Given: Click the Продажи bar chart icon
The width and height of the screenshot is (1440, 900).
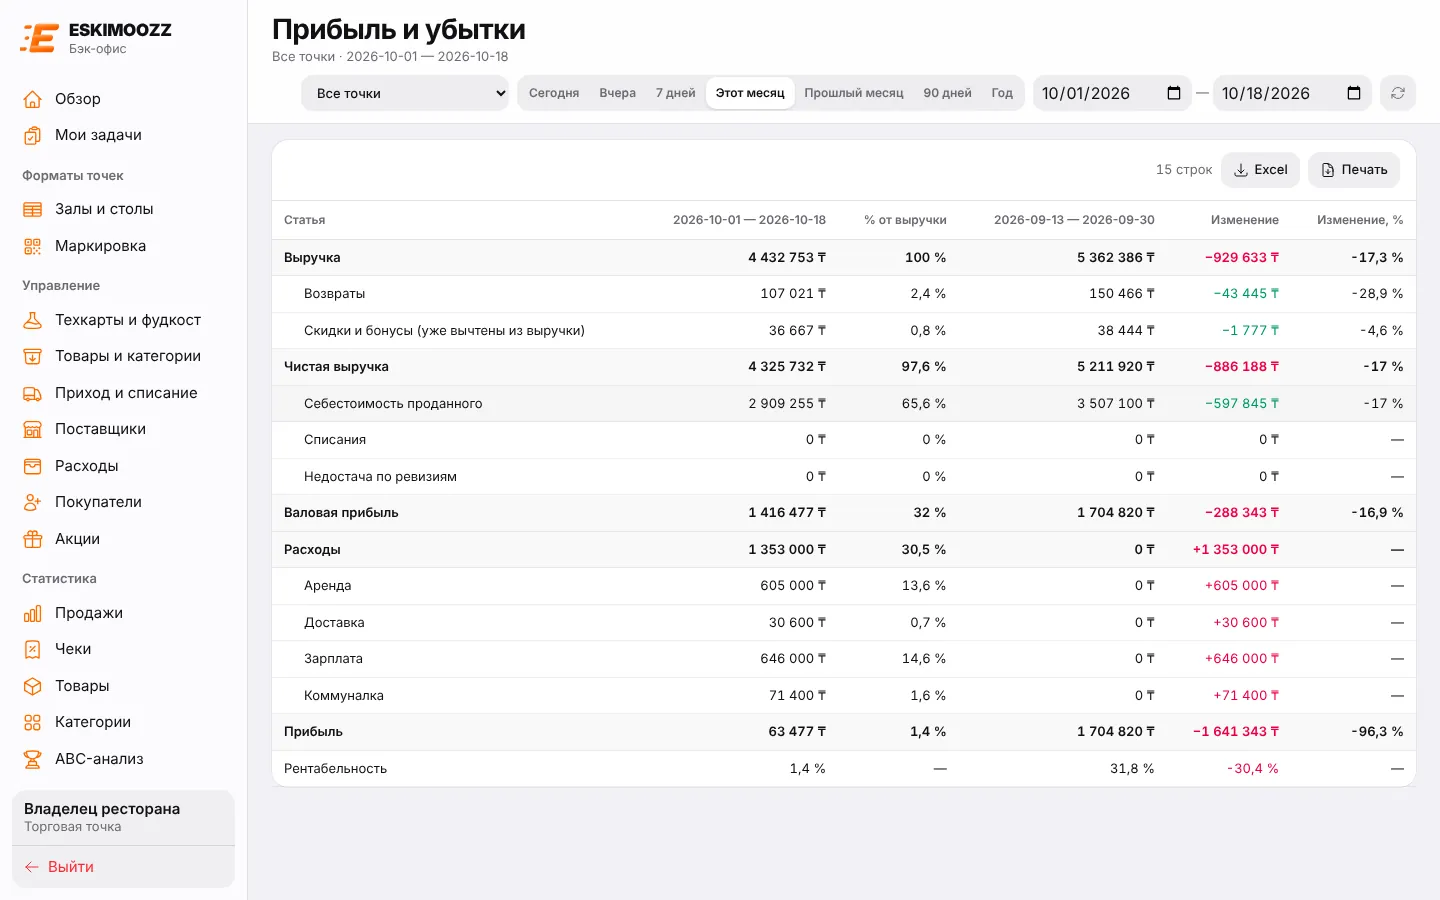Looking at the screenshot, I should (x=33, y=613).
